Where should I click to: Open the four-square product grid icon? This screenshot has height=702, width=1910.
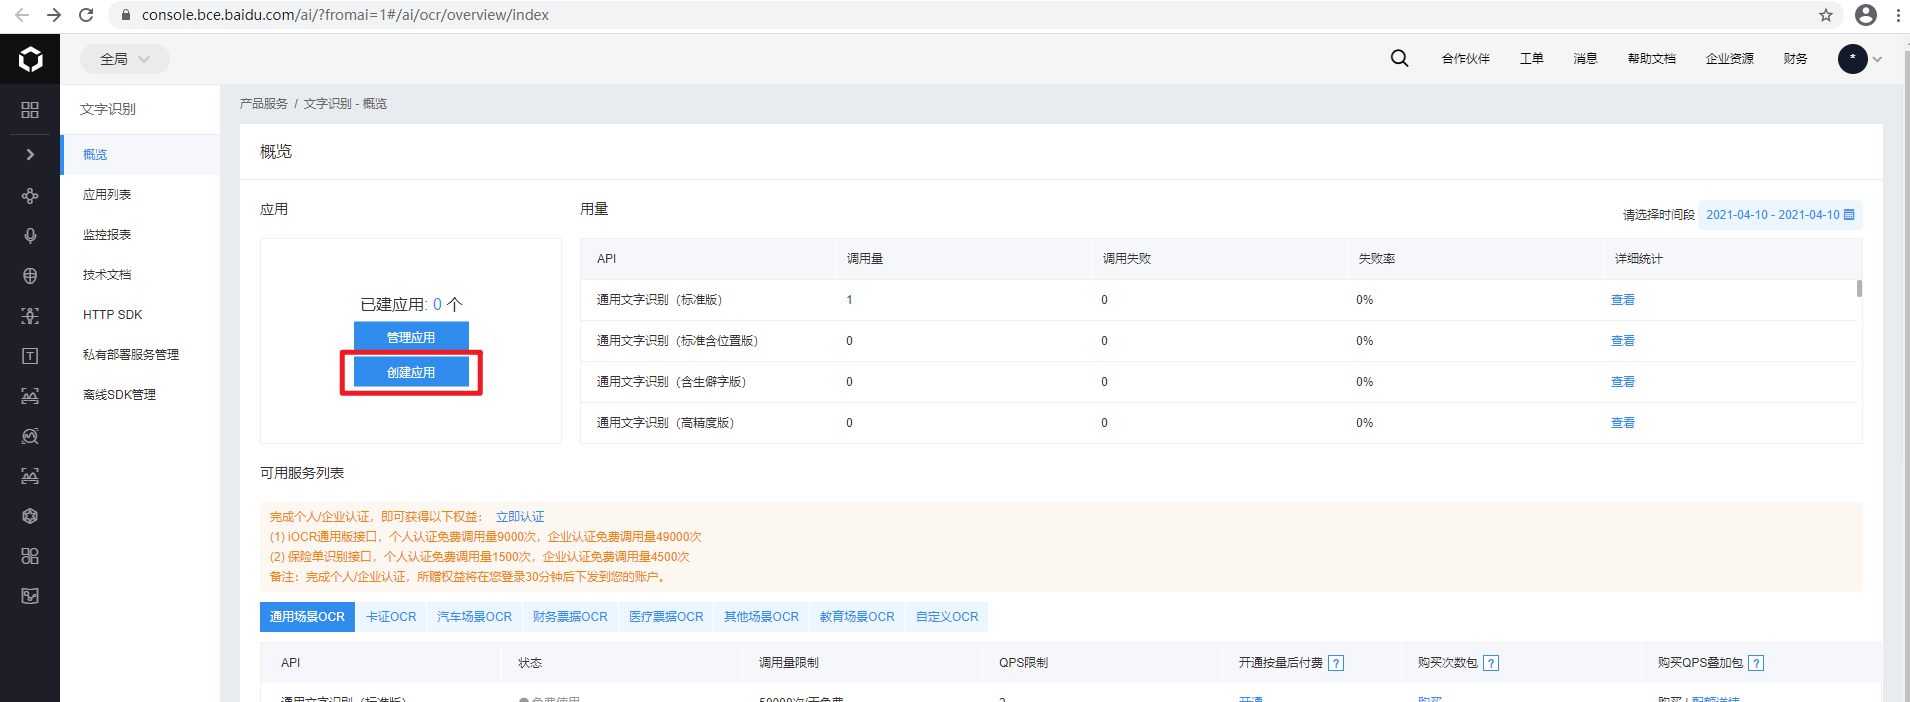point(30,109)
